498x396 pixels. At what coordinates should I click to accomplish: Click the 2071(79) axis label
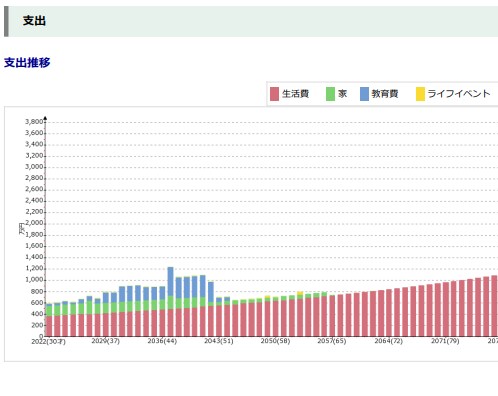[x=445, y=341]
